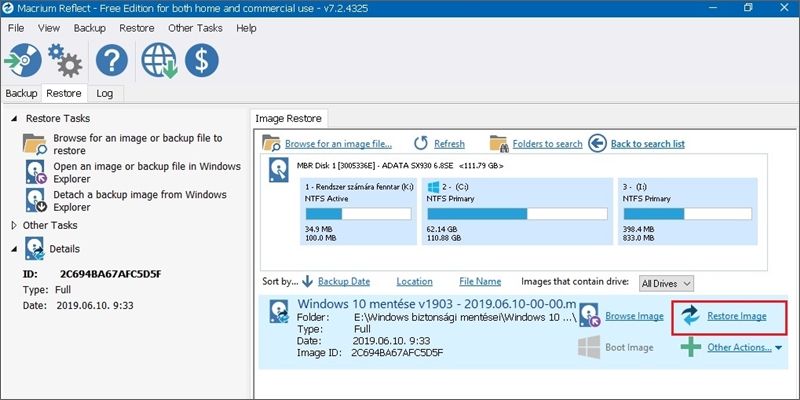Open settings via the gears toolbar icon
This screenshot has width=800, height=400.
tap(66, 61)
